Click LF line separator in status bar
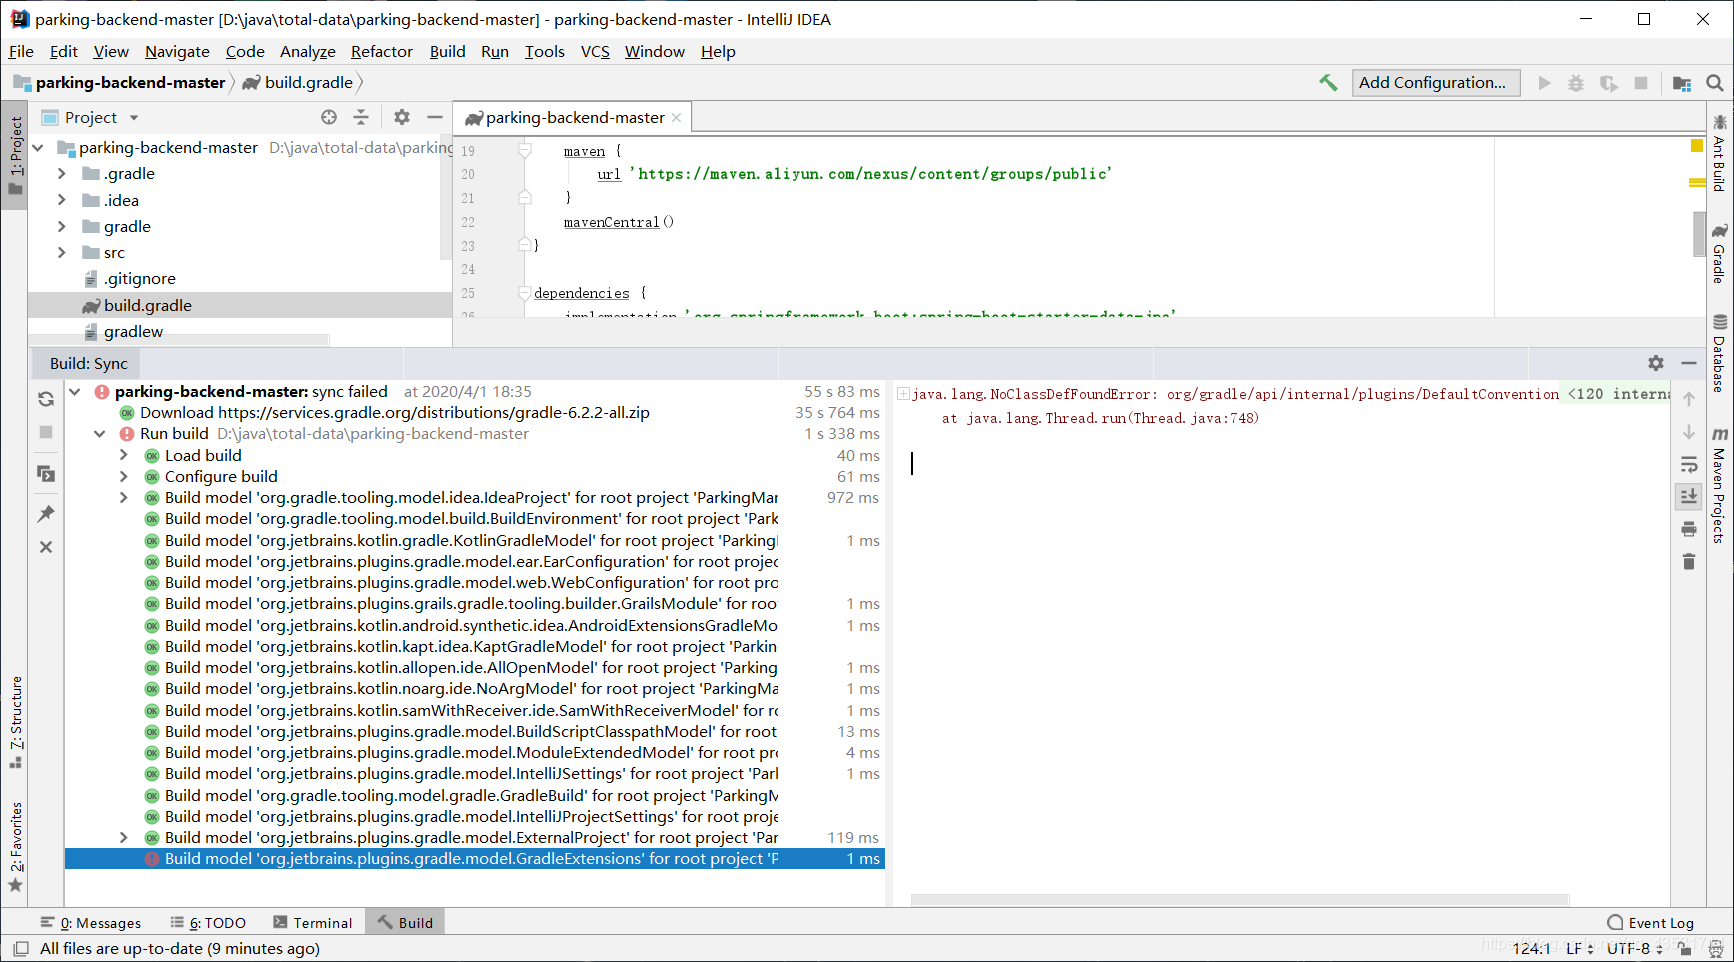The height and width of the screenshot is (962, 1734). pyautogui.click(x=1579, y=948)
